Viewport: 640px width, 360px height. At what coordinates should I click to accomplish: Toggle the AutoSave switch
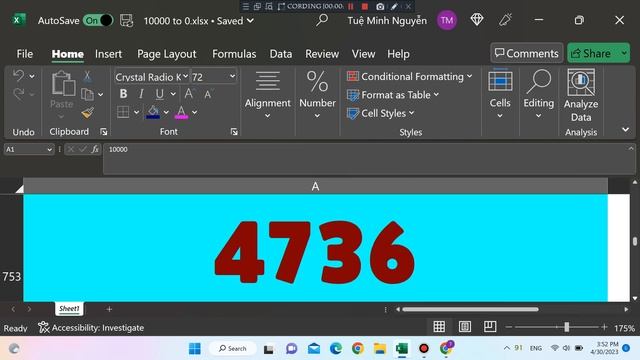(x=98, y=20)
